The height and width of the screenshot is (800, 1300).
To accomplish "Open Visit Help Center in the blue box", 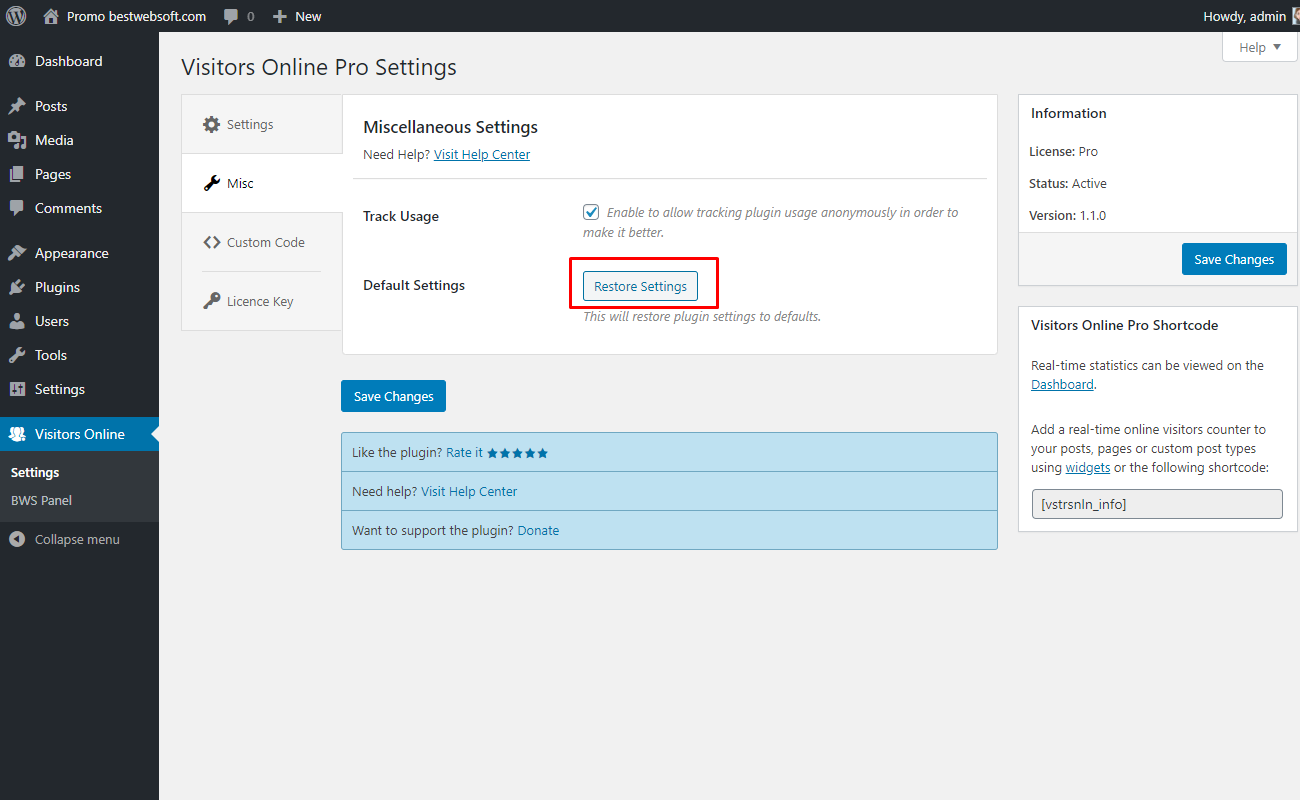I will pyautogui.click(x=469, y=491).
